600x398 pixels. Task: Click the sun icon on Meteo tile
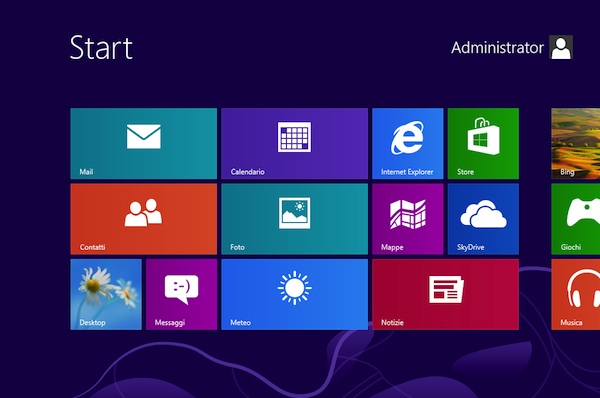[294, 288]
